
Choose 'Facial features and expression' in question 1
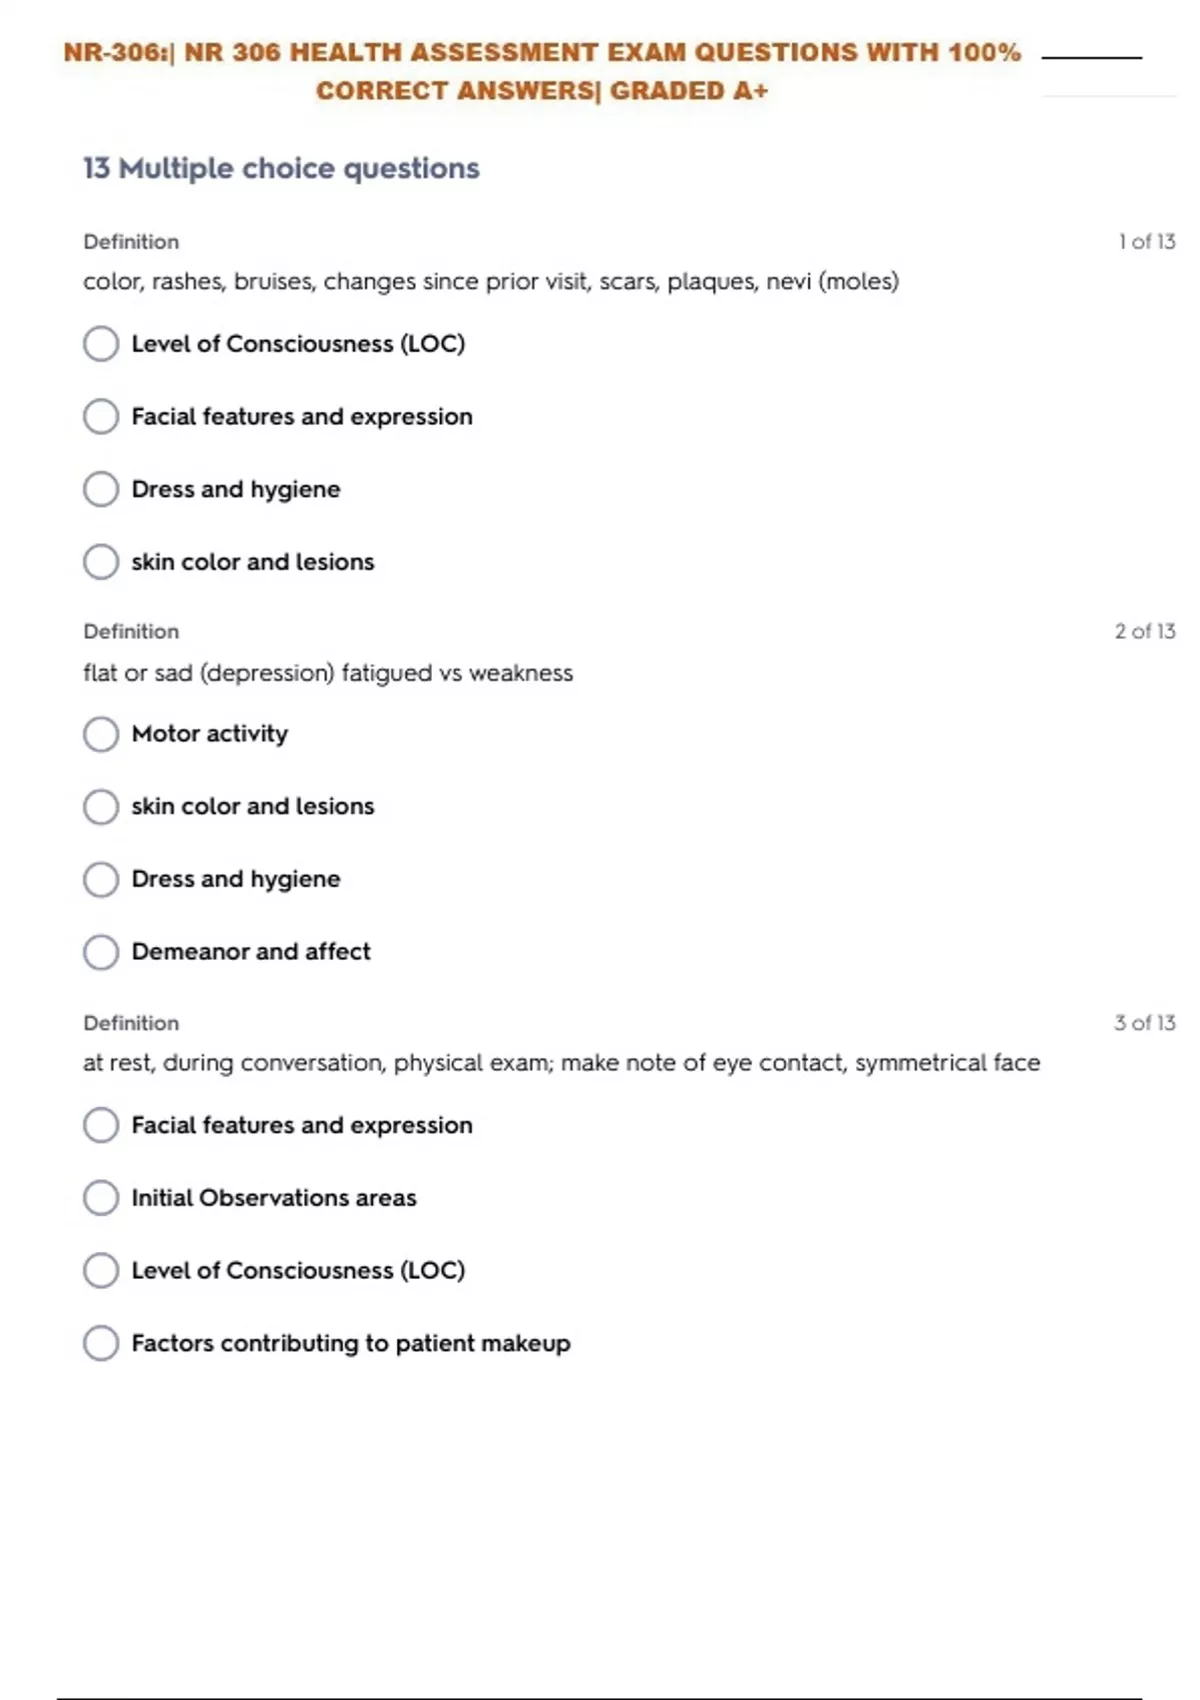[x=101, y=416]
